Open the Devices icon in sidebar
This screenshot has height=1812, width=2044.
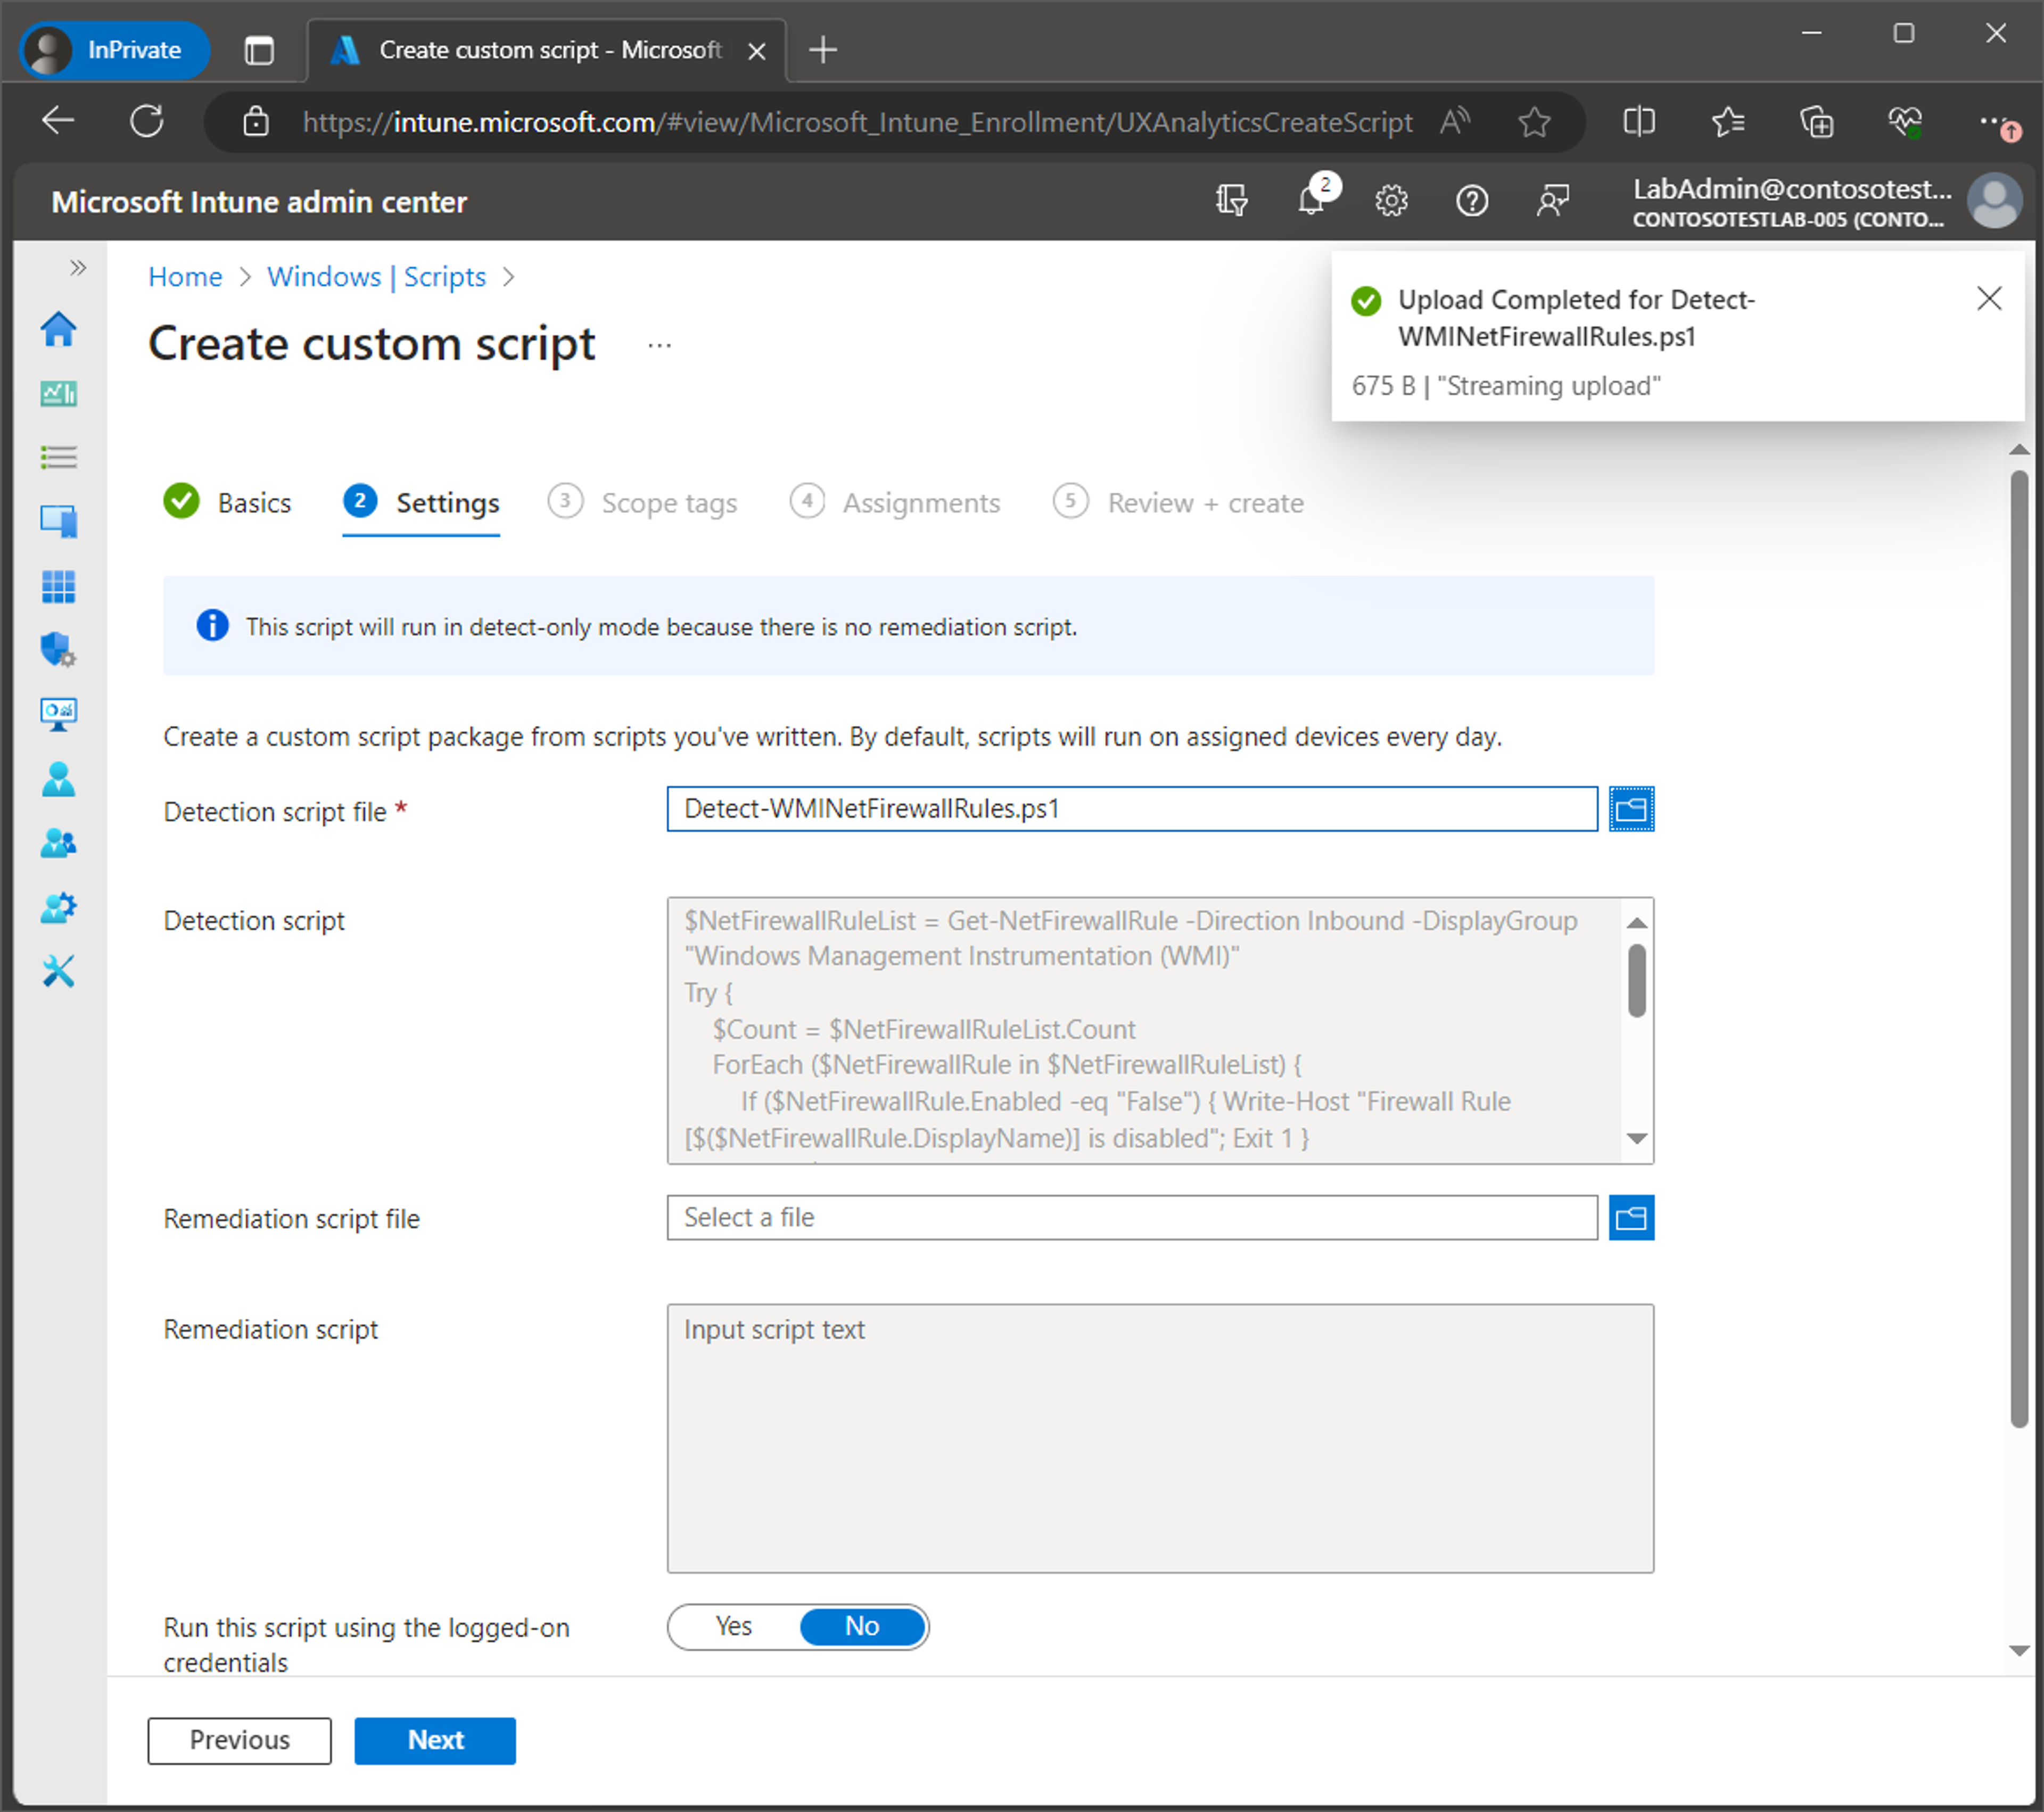(x=58, y=521)
